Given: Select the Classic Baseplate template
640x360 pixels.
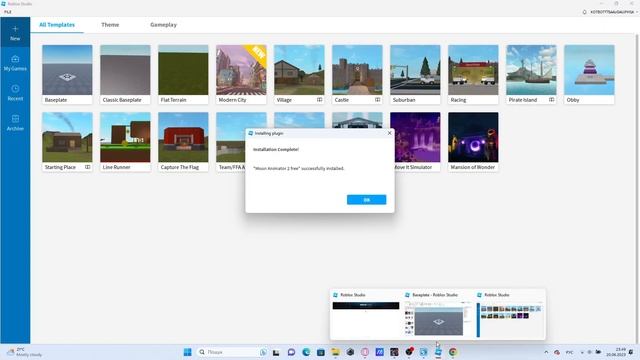Looking at the screenshot, I should pyautogui.click(x=125, y=74).
